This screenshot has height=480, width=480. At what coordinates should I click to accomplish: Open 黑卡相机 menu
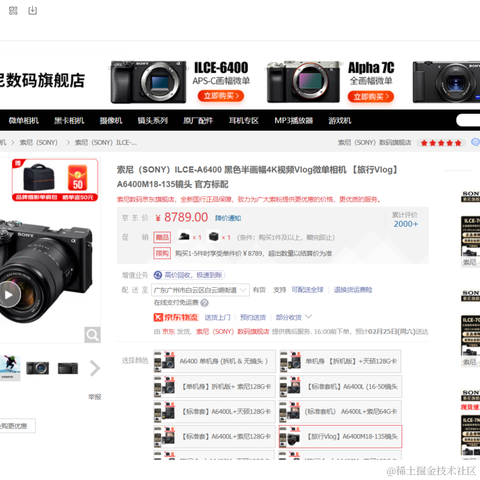pos(69,121)
